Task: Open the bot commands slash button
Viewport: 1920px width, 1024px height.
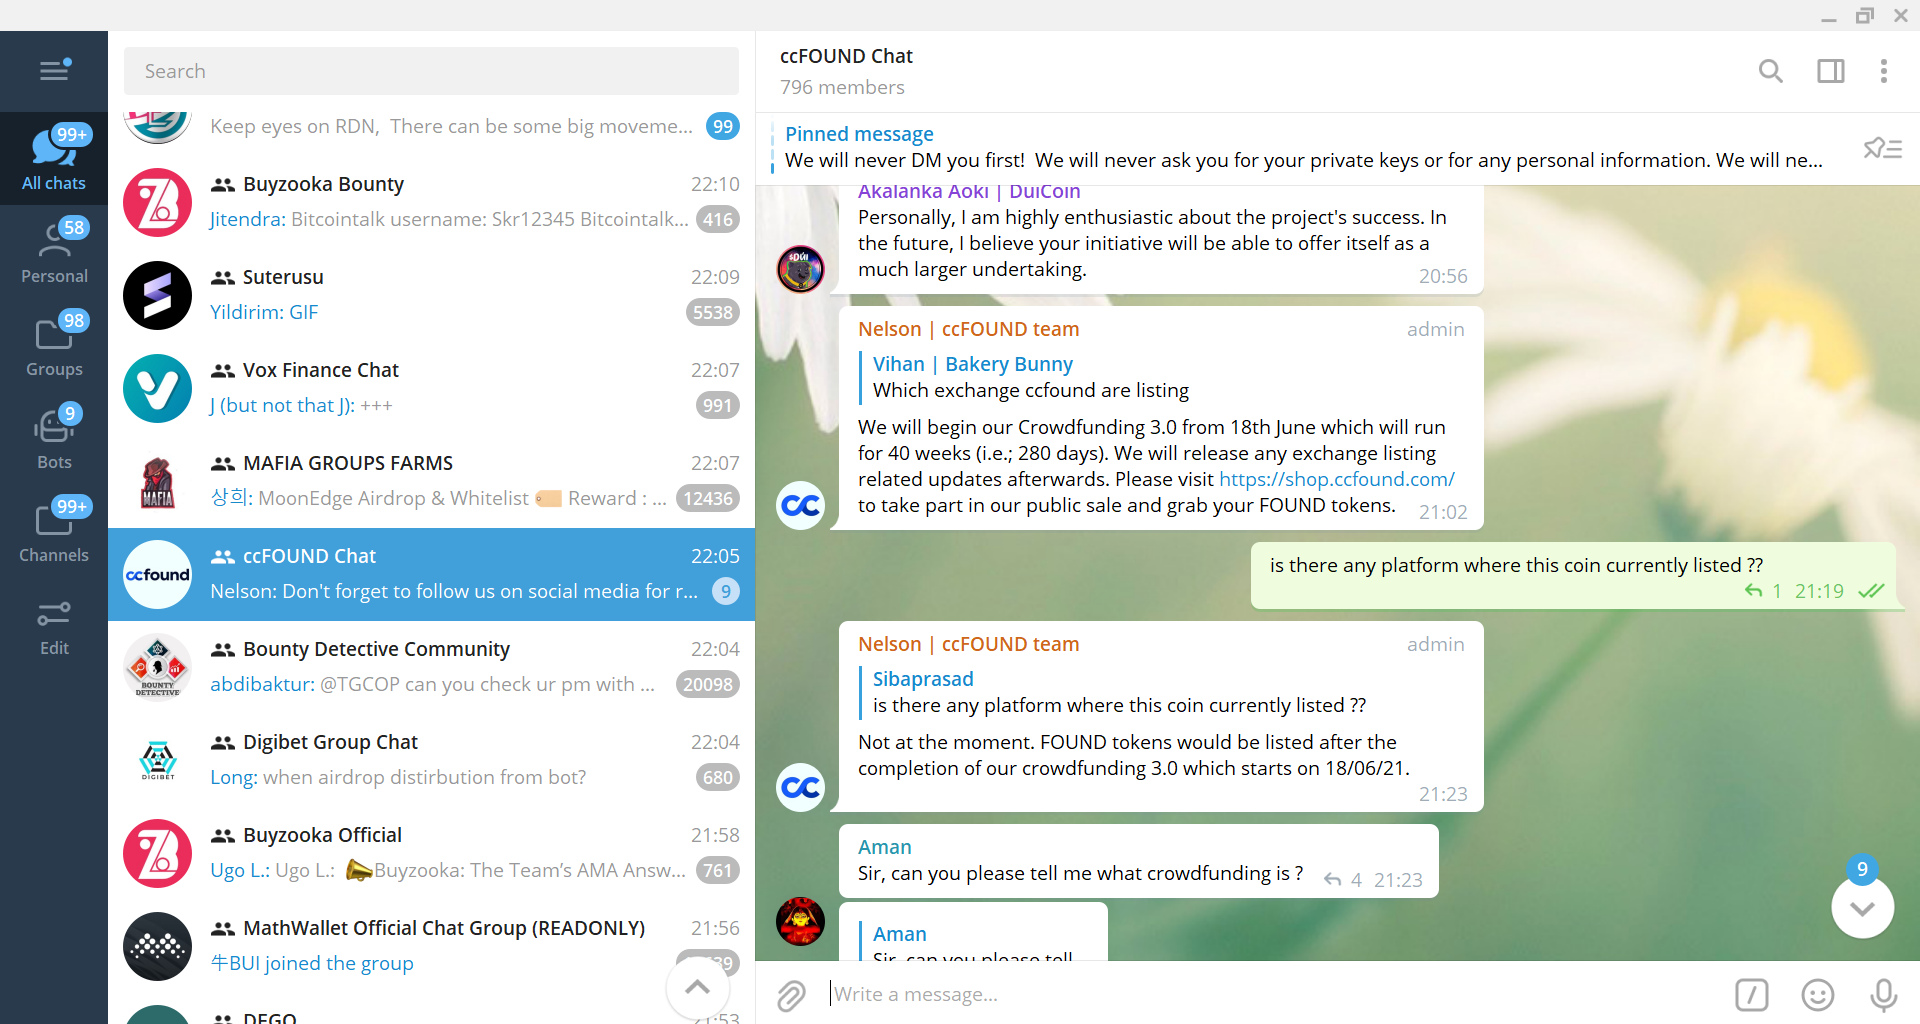Action: point(1751,995)
